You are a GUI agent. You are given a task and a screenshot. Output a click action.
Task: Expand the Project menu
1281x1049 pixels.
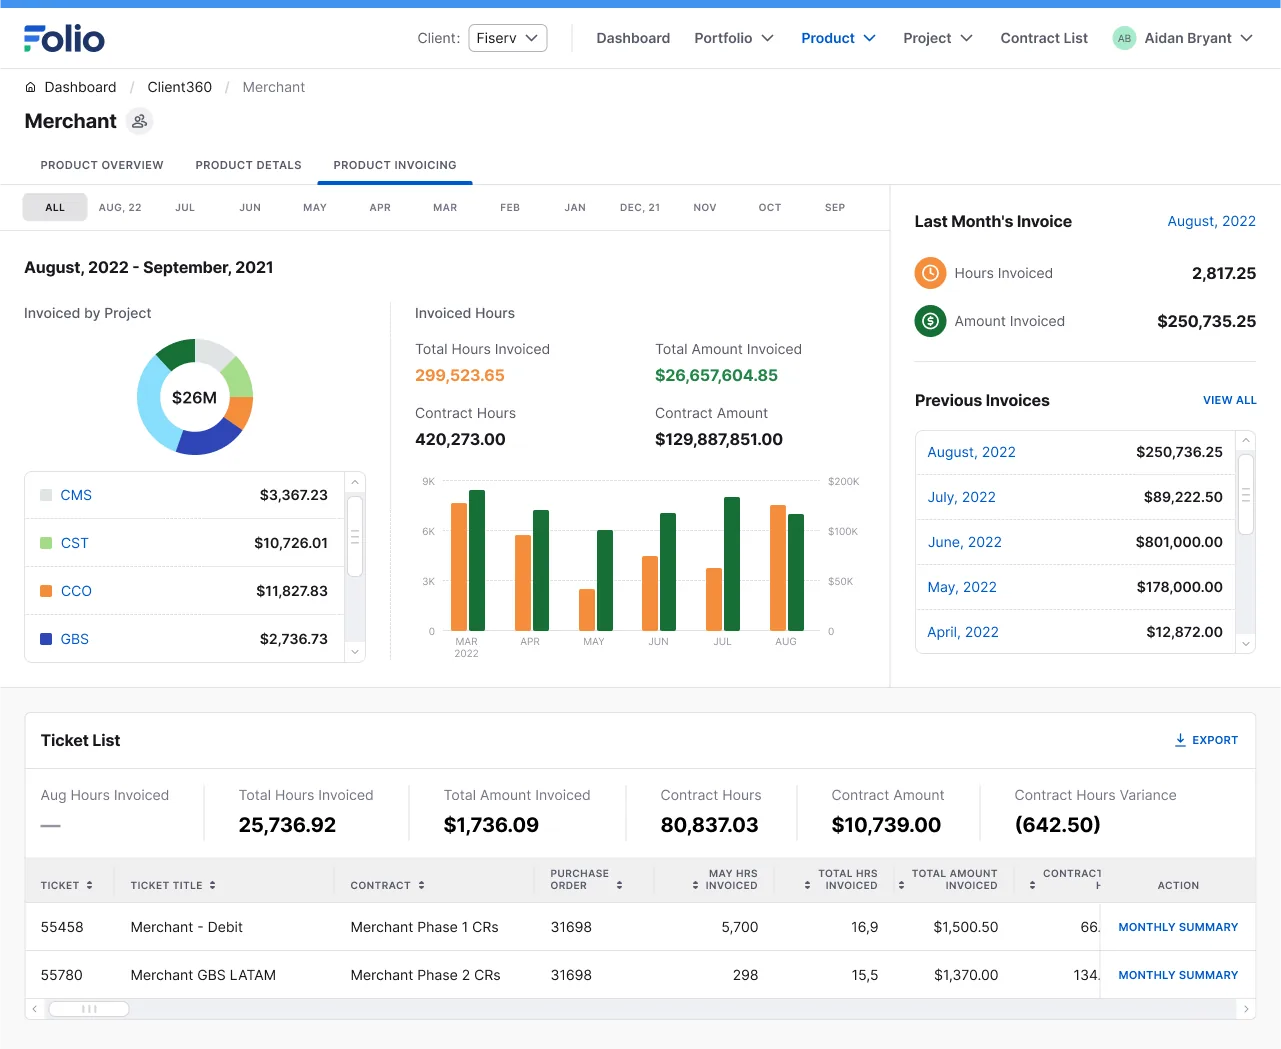point(938,38)
